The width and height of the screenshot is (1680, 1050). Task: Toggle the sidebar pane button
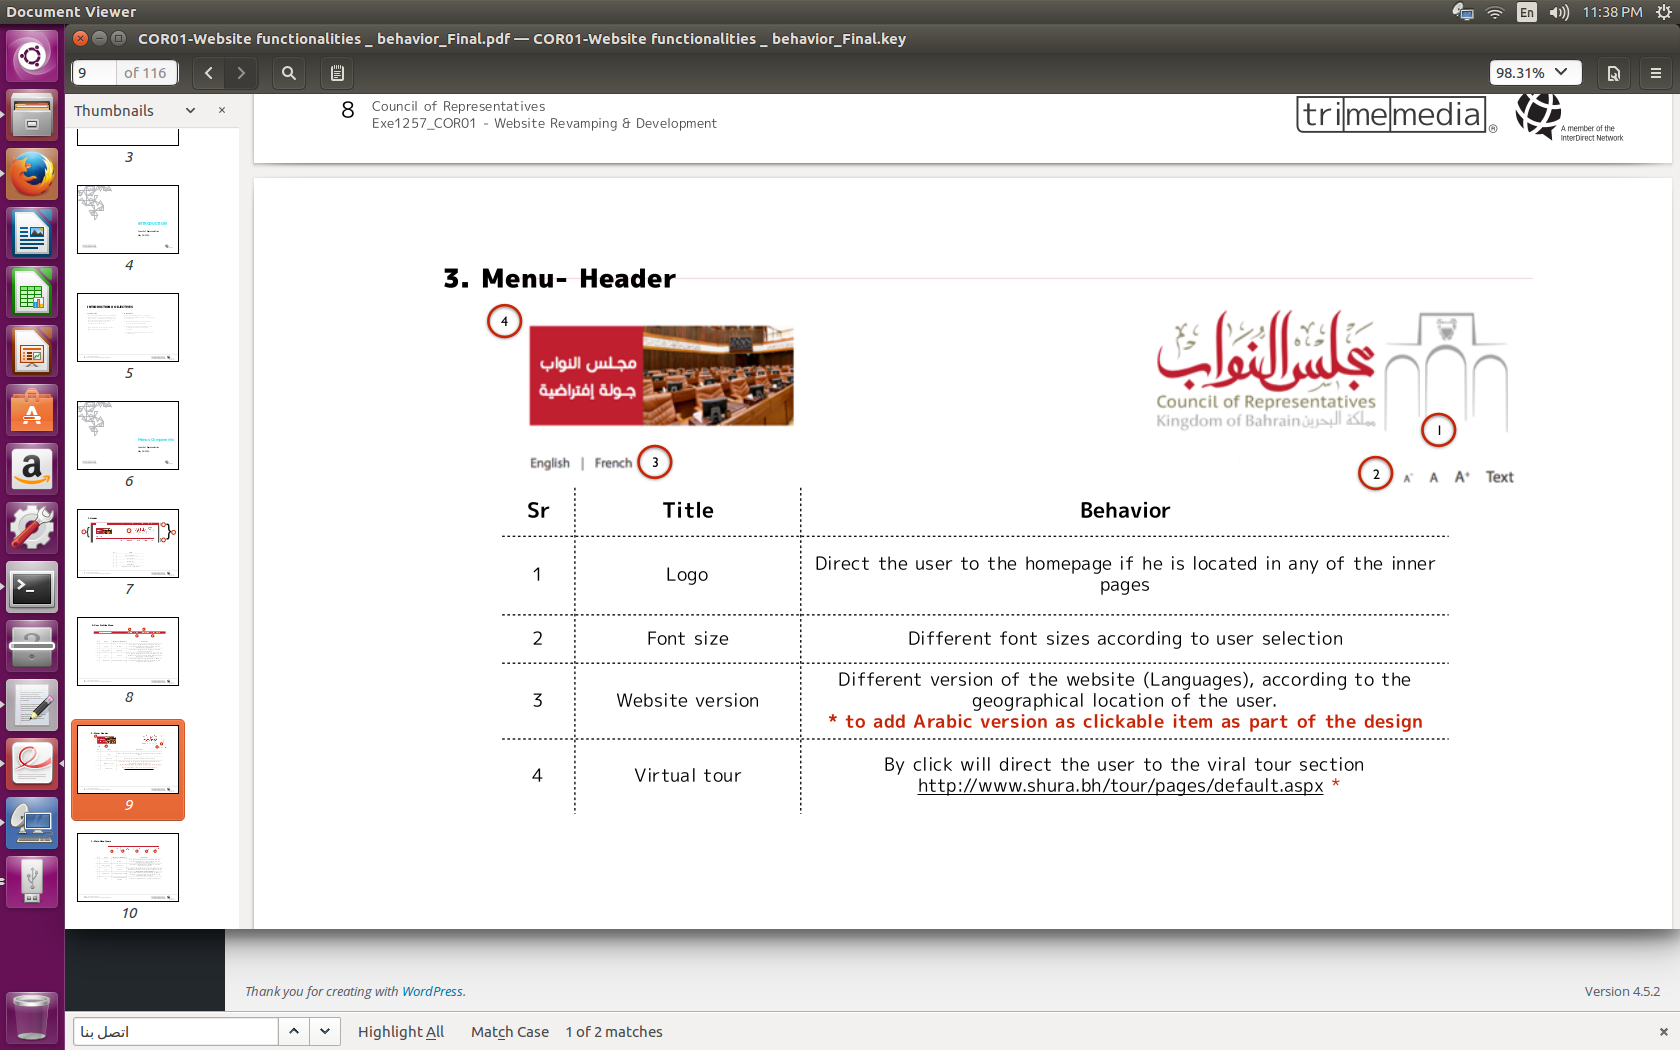337,73
